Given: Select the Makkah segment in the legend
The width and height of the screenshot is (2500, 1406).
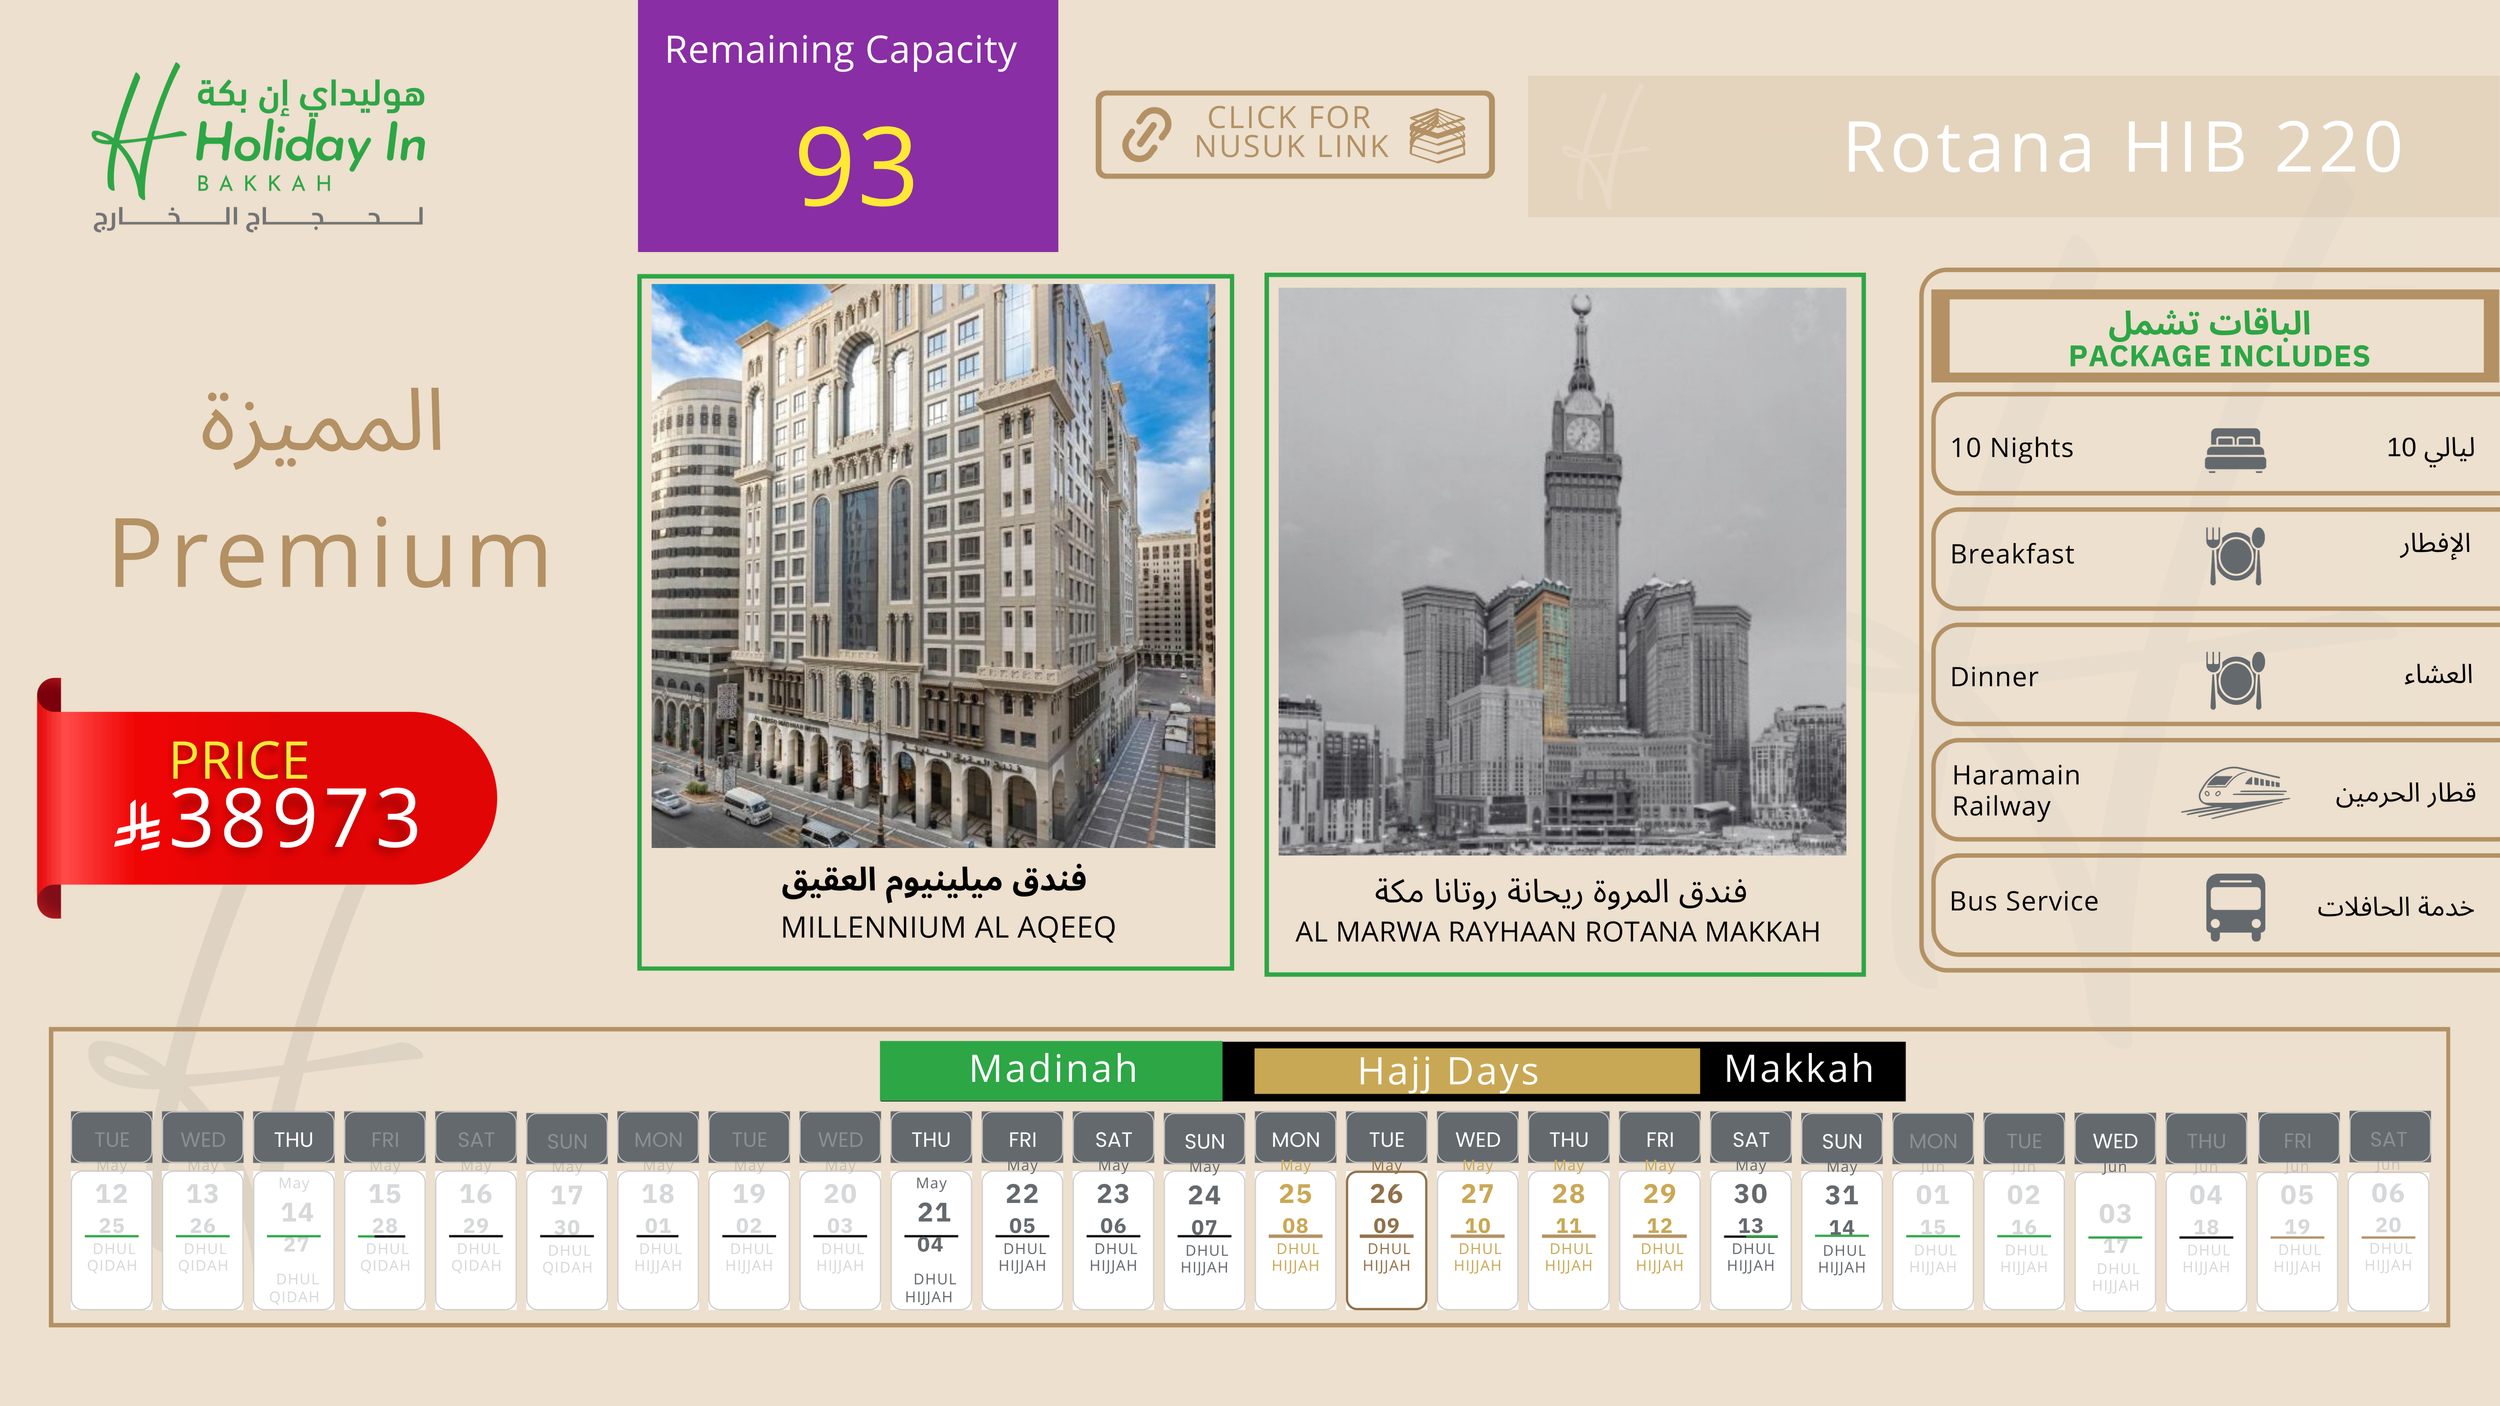Looking at the screenshot, I should click(1798, 1070).
